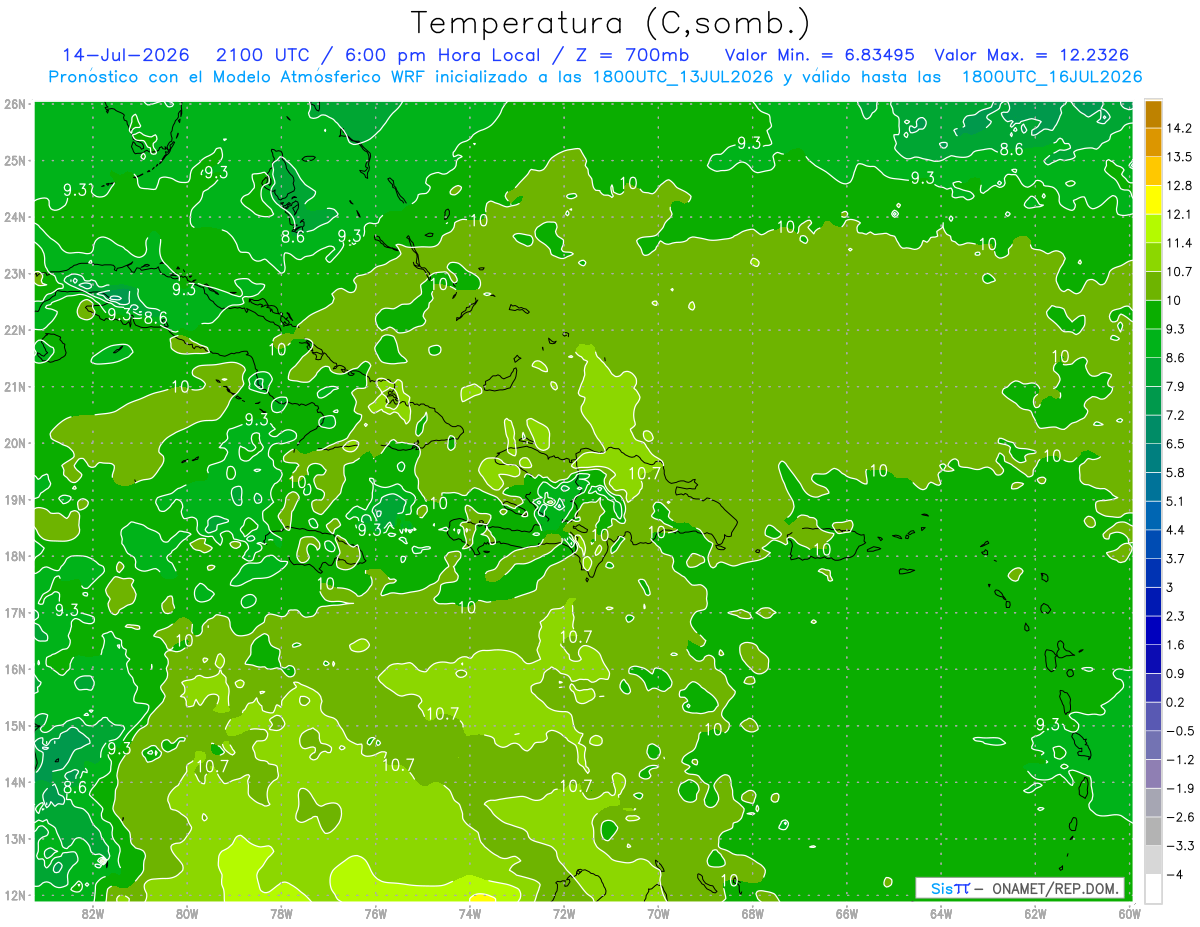Click the color bar label '14.2'

pos(1179,129)
